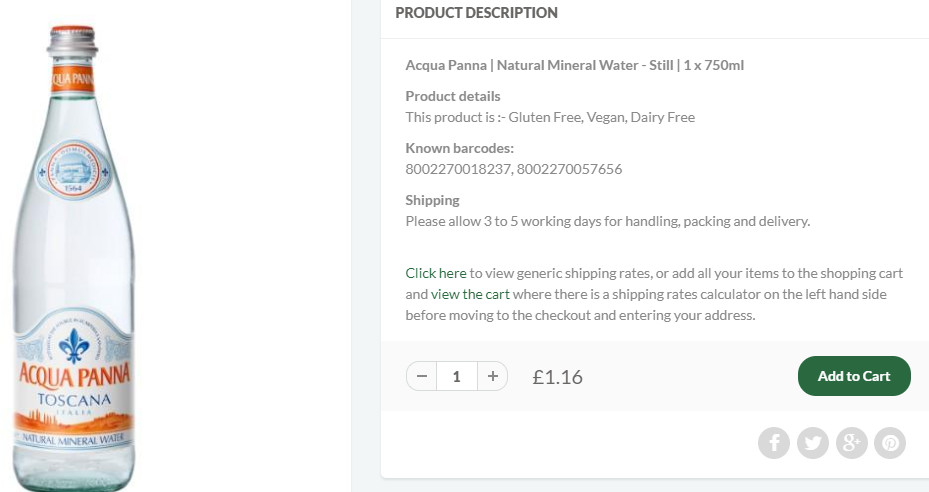Viewport: 929px width, 492px height.
Task: Click the "Shipping" heading
Action: (x=432, y=200)
